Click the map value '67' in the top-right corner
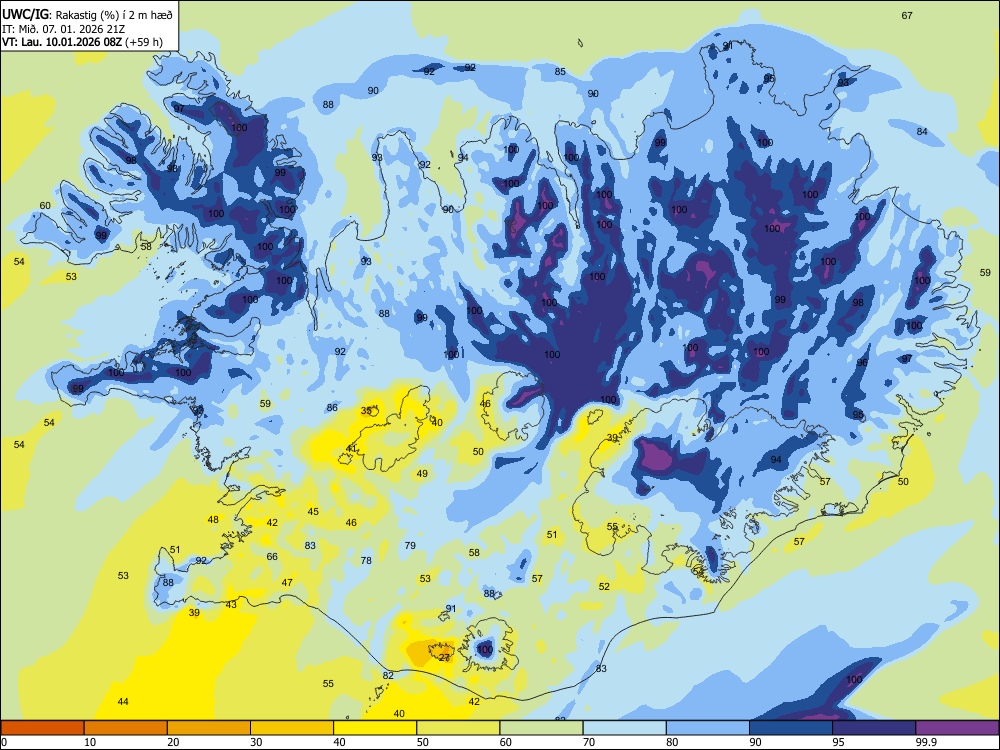 [x=907, y=15]
